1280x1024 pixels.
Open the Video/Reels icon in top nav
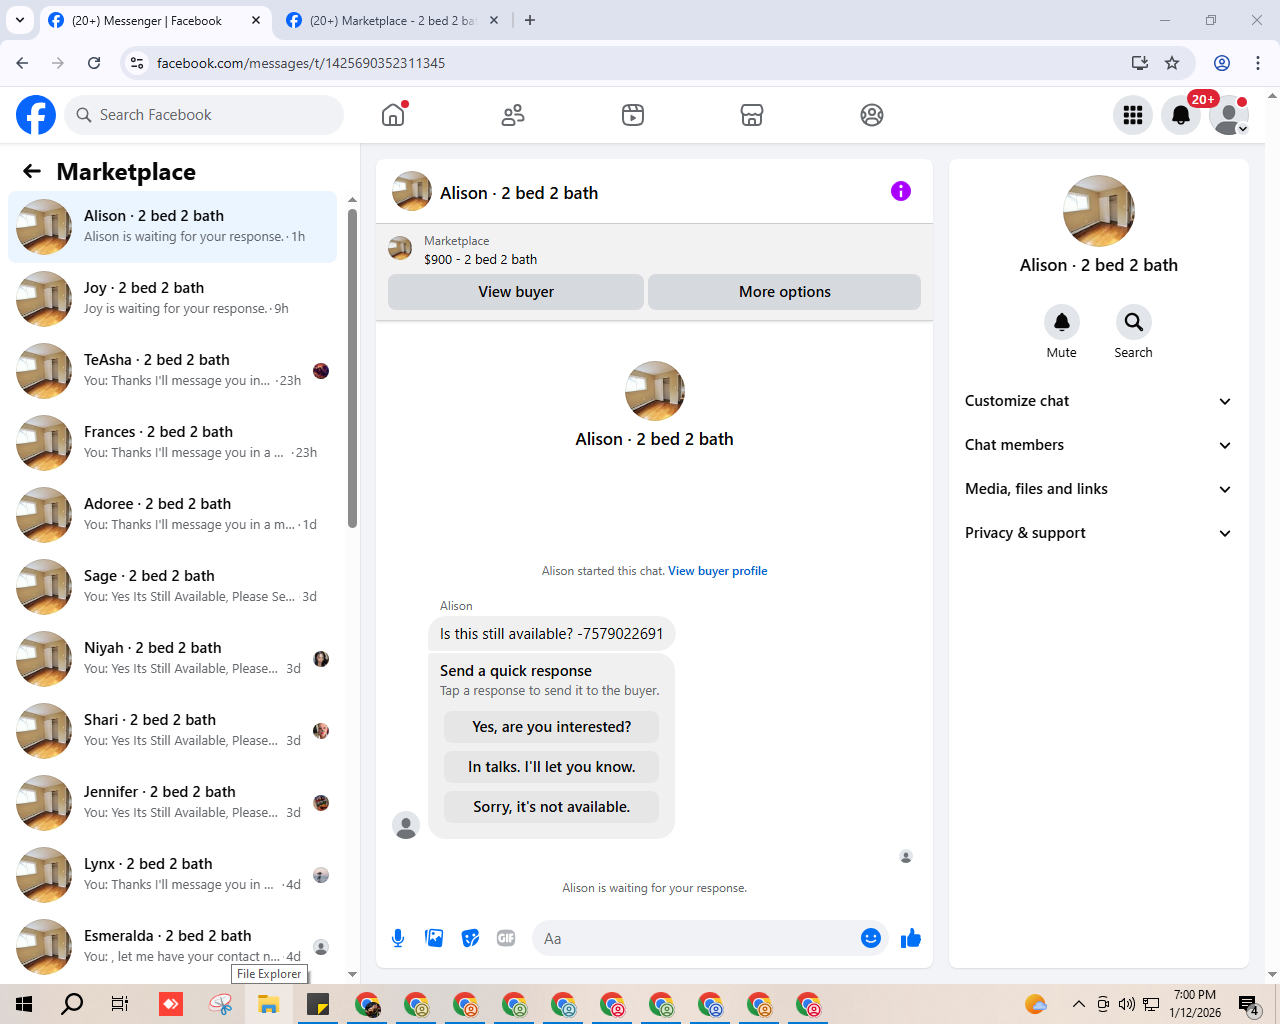633,115
